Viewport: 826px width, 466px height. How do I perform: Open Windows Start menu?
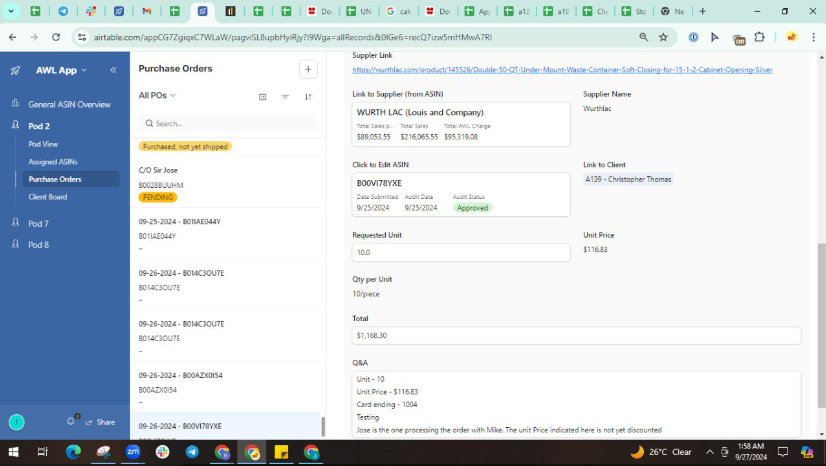(x=14, y=452)
